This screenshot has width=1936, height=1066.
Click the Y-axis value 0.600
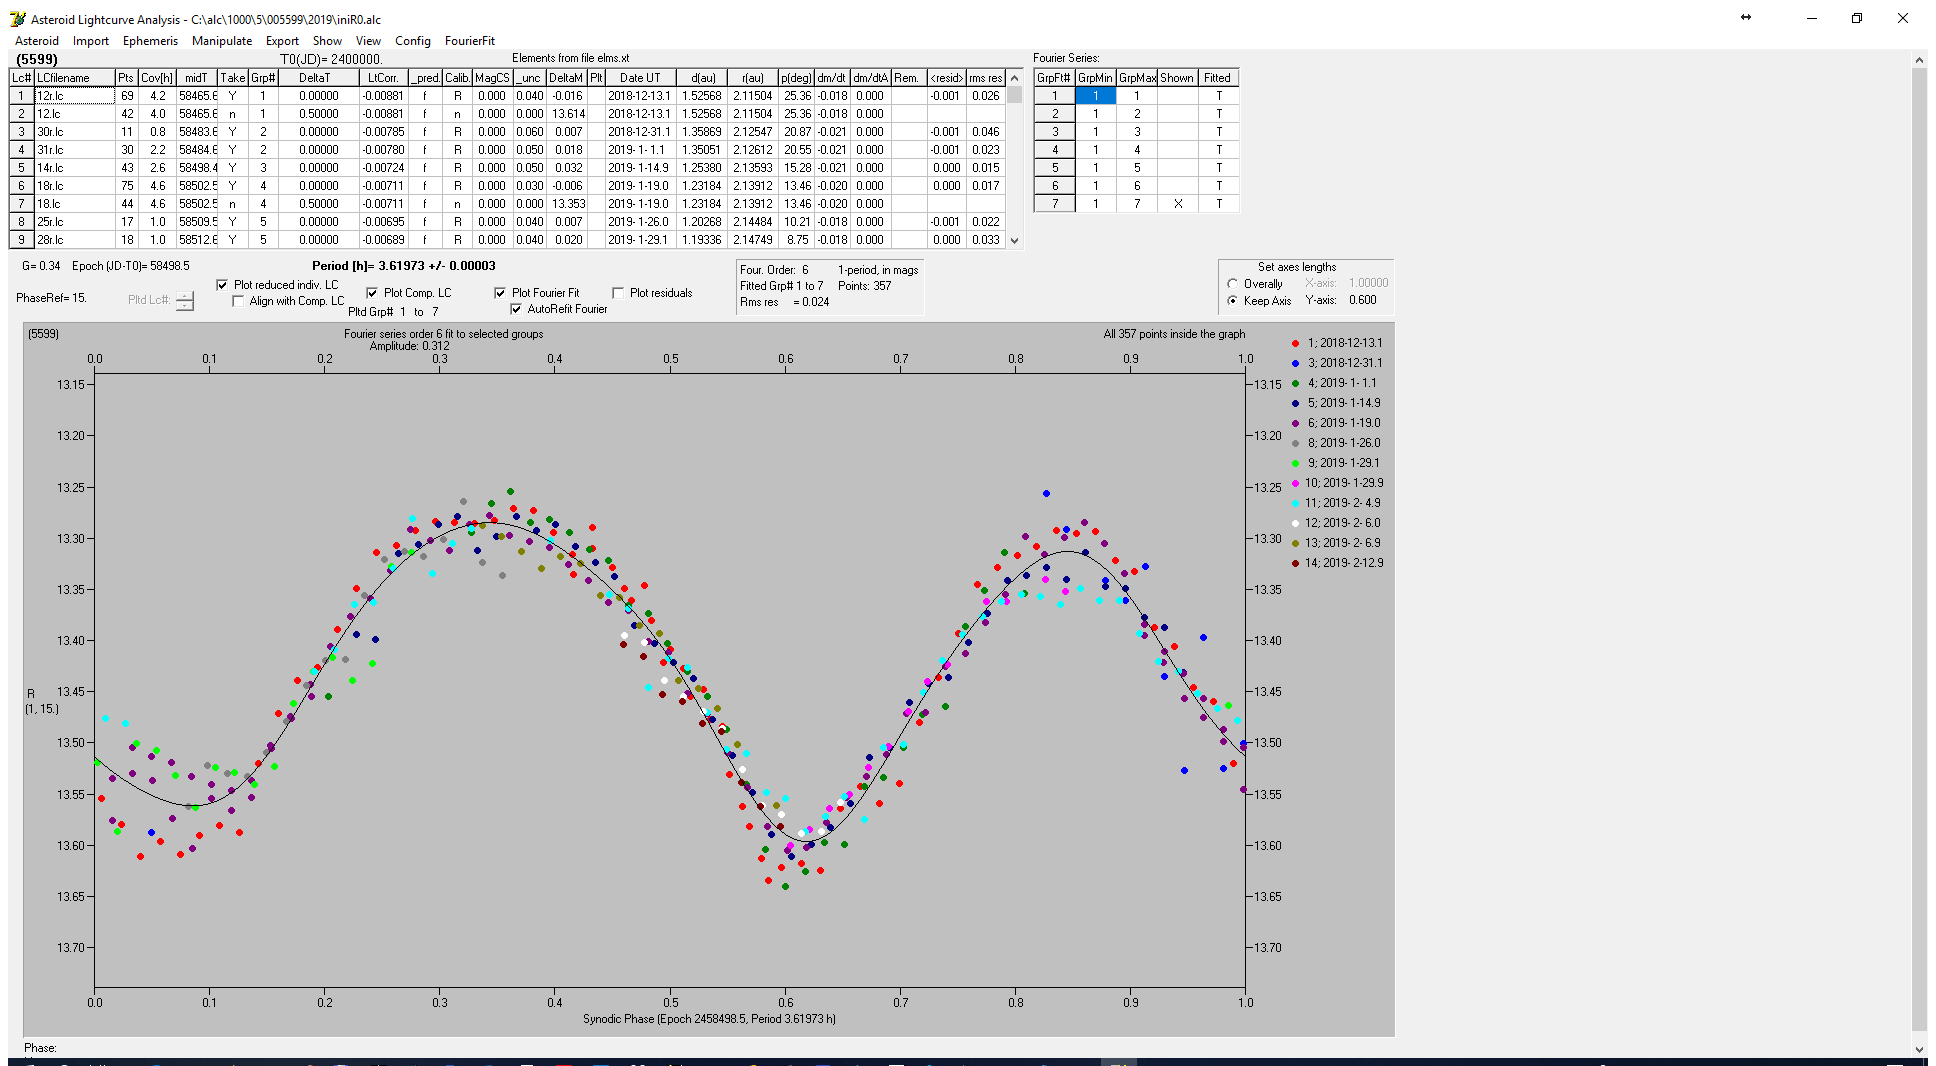pos(1362,300)
